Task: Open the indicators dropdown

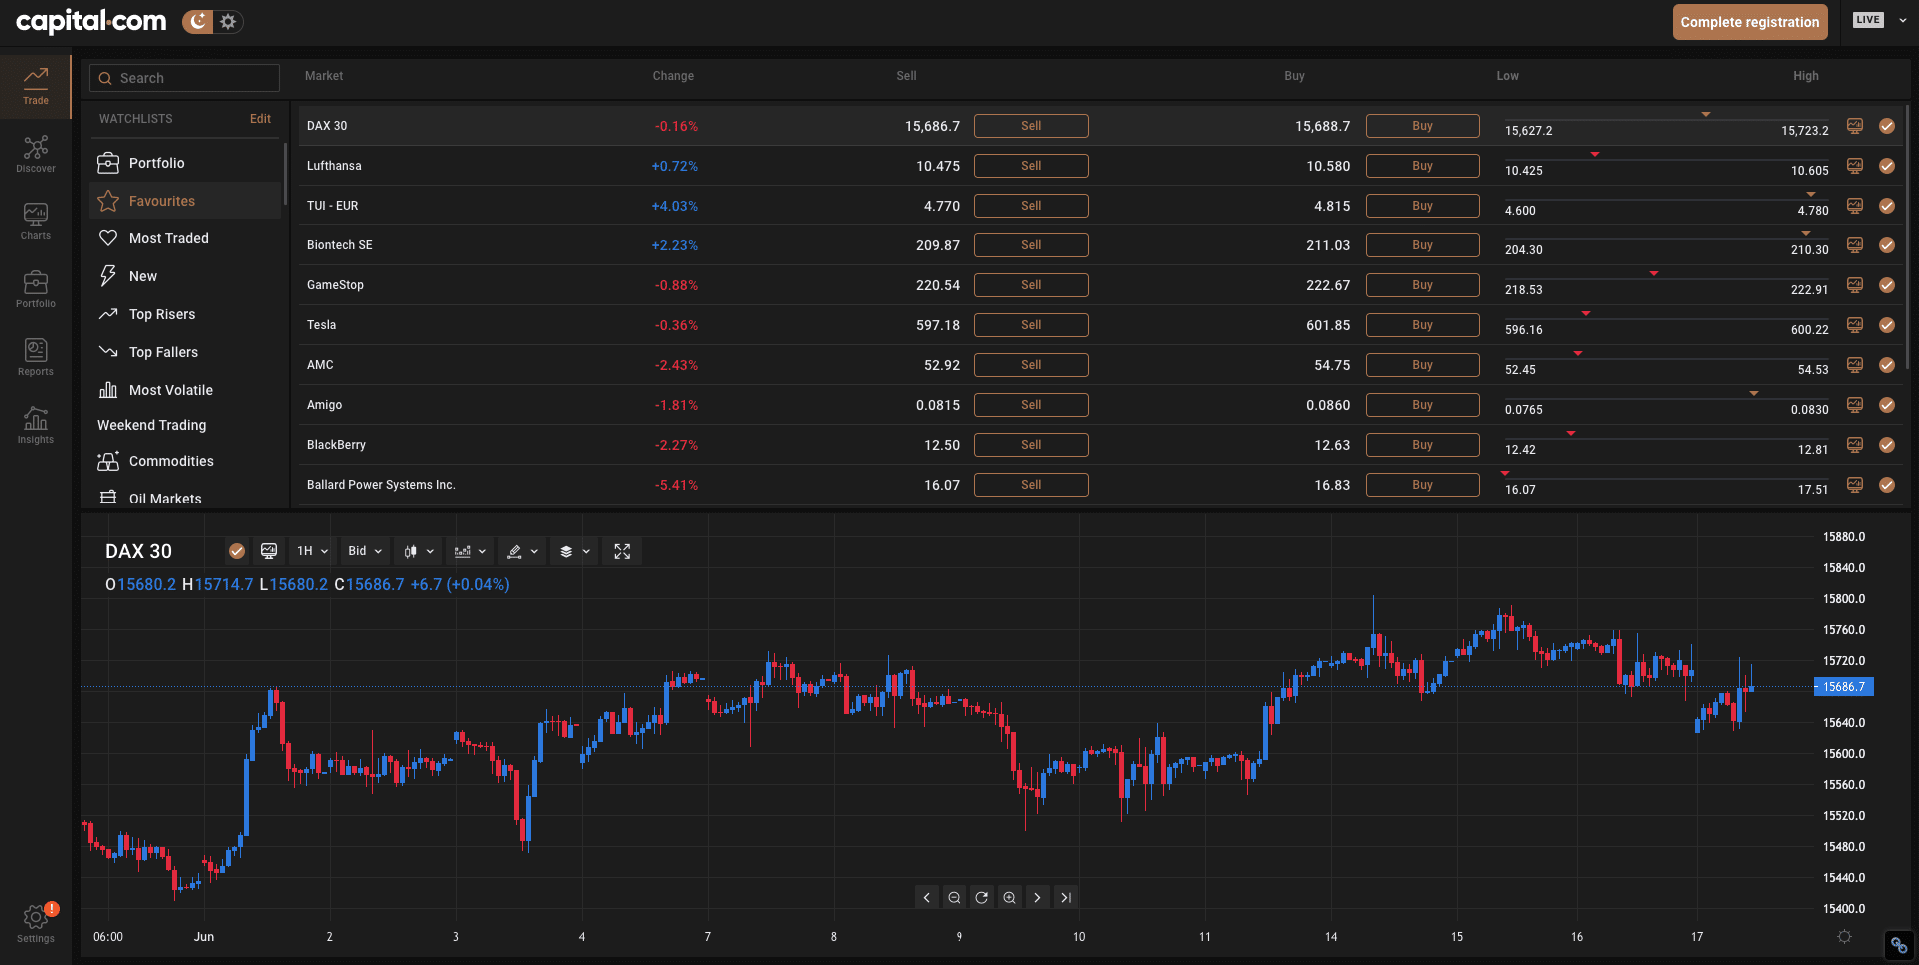Action: [470, 551]
